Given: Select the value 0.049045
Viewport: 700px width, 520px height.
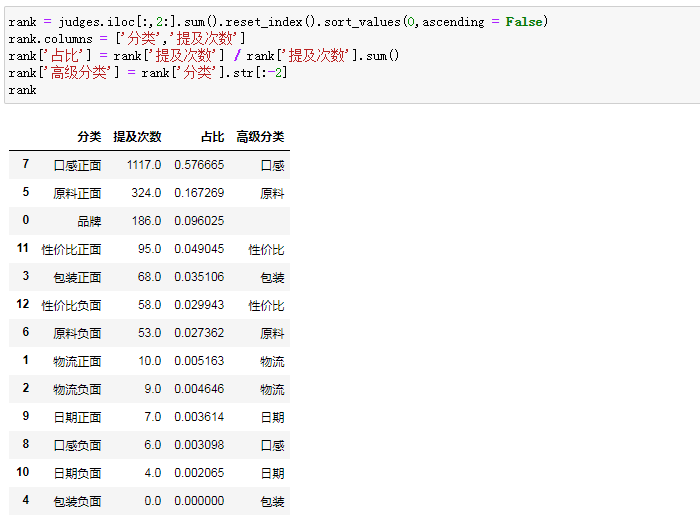Looking at the screenshot, I should click(x=199, y=249).
